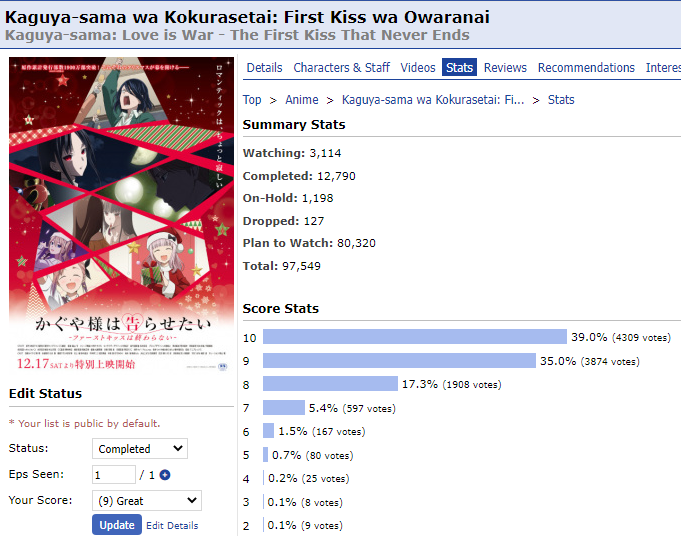This screenshot has width=681, height=536.
Task: Click the score 8 vote bar
Action: (x=330, y=384)
